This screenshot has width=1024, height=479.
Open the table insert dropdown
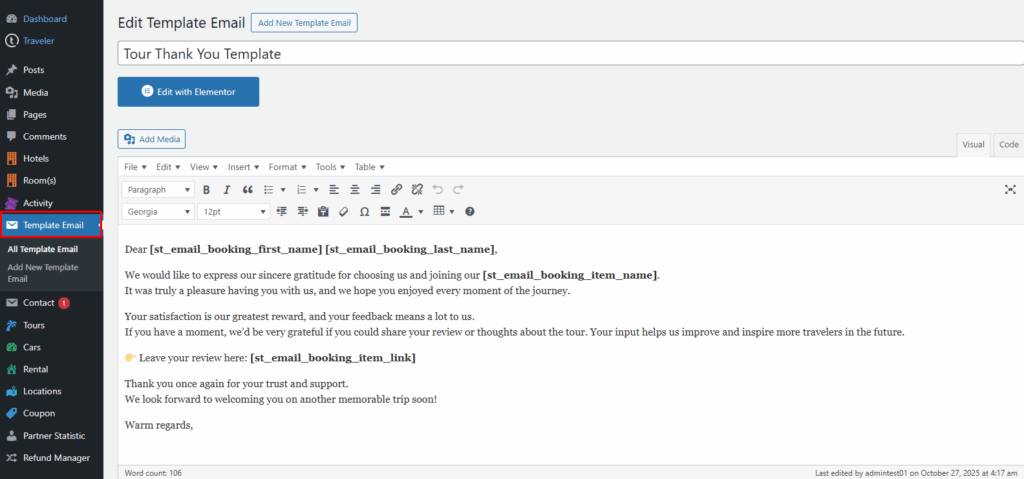pos(443,212)
